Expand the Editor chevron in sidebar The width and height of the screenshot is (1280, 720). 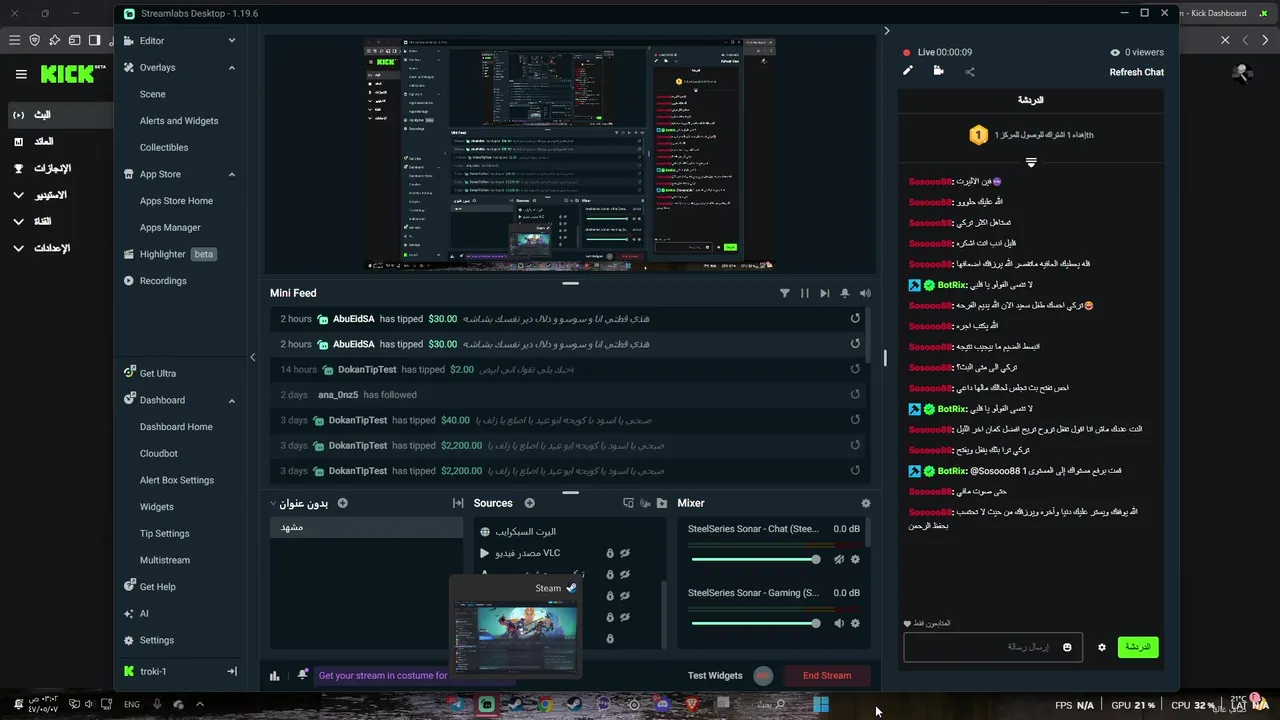coord(232,41)
